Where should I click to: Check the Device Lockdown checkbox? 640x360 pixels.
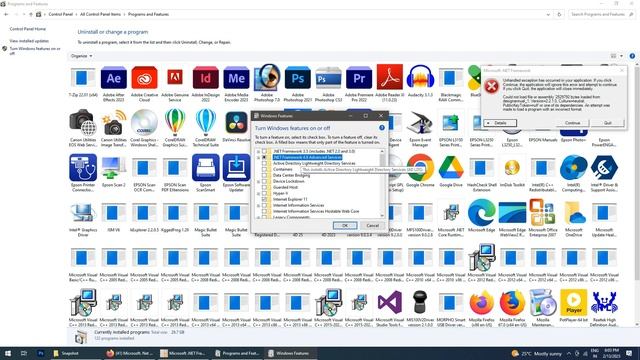(x=264, y=181)
